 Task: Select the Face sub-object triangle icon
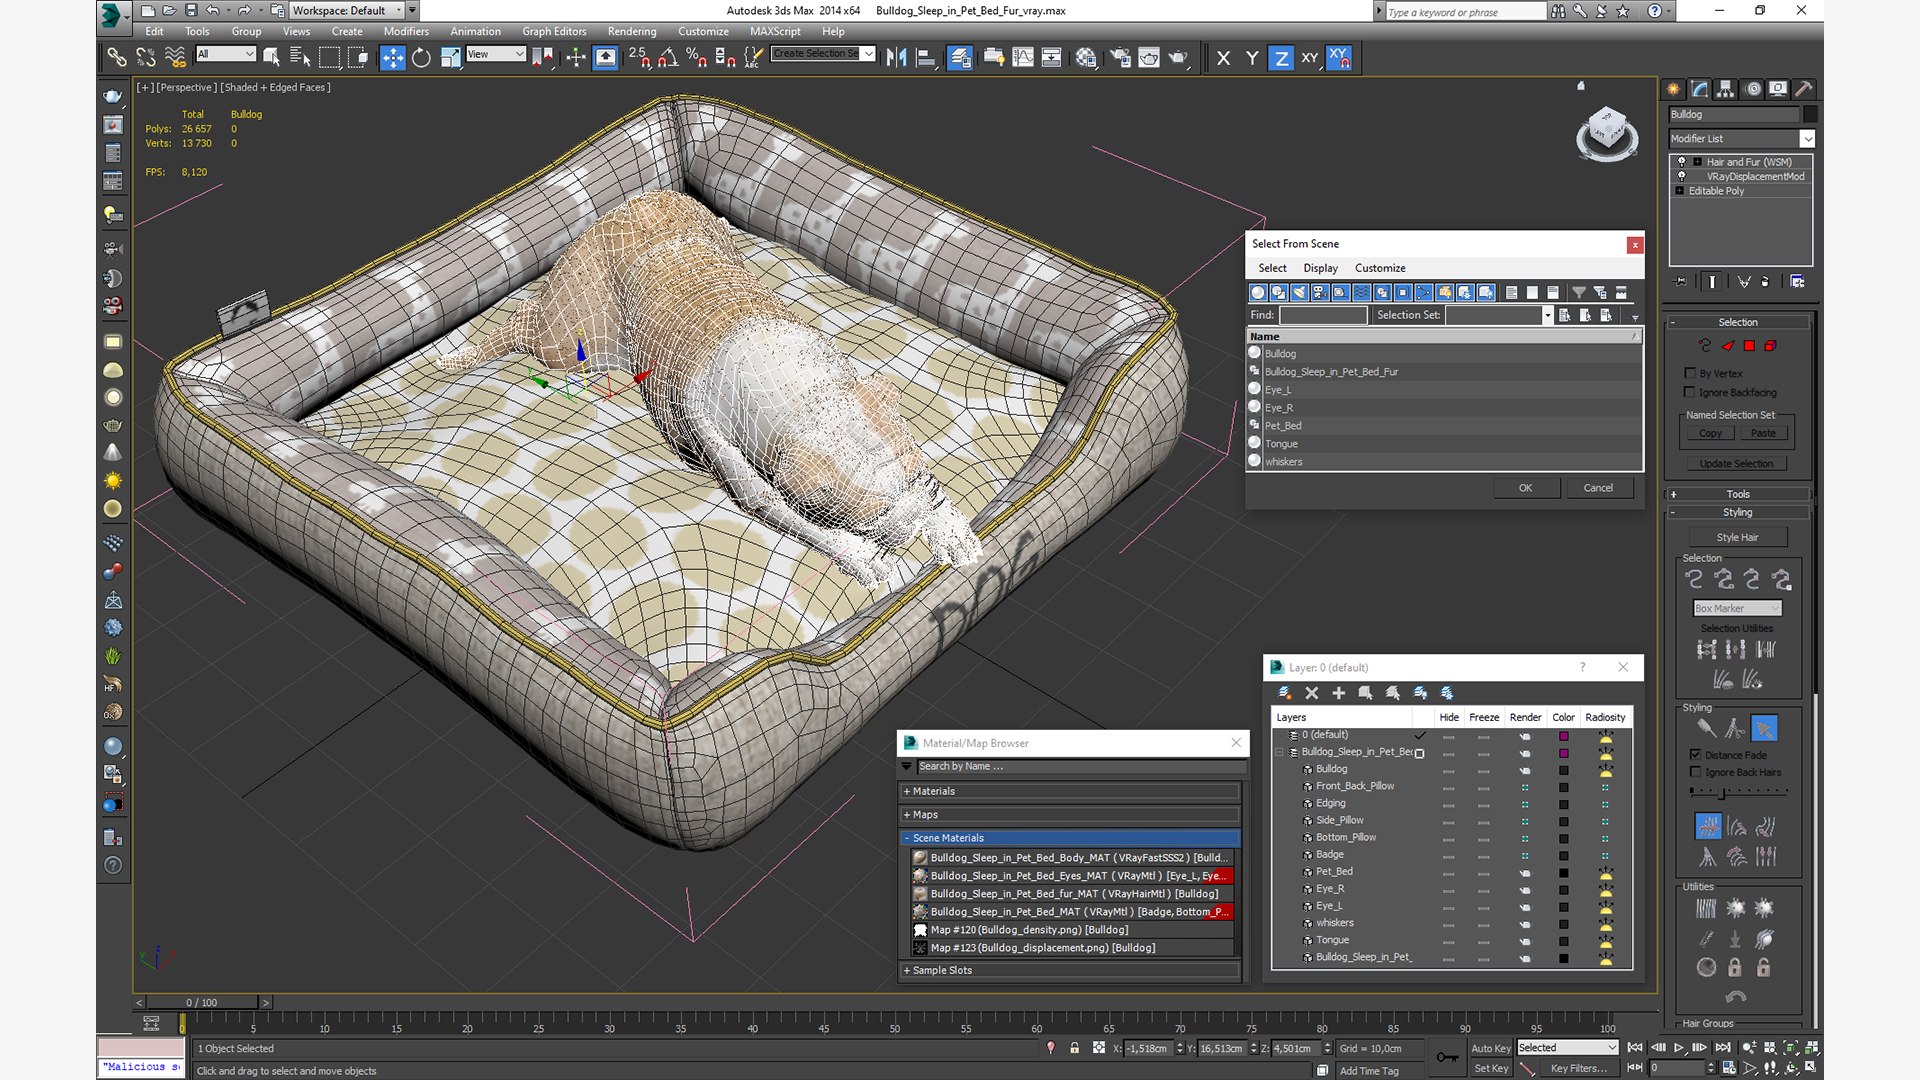pos(1727,346)
